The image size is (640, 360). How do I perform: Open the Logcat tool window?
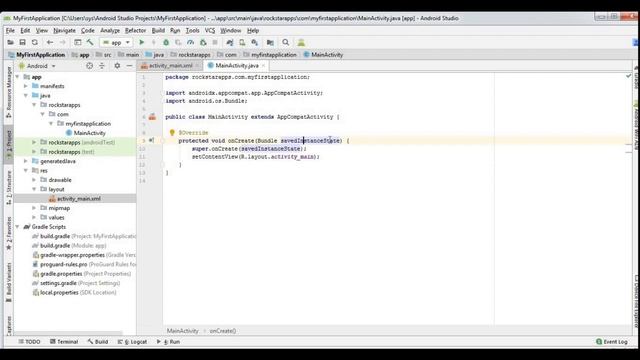(132, 342)
